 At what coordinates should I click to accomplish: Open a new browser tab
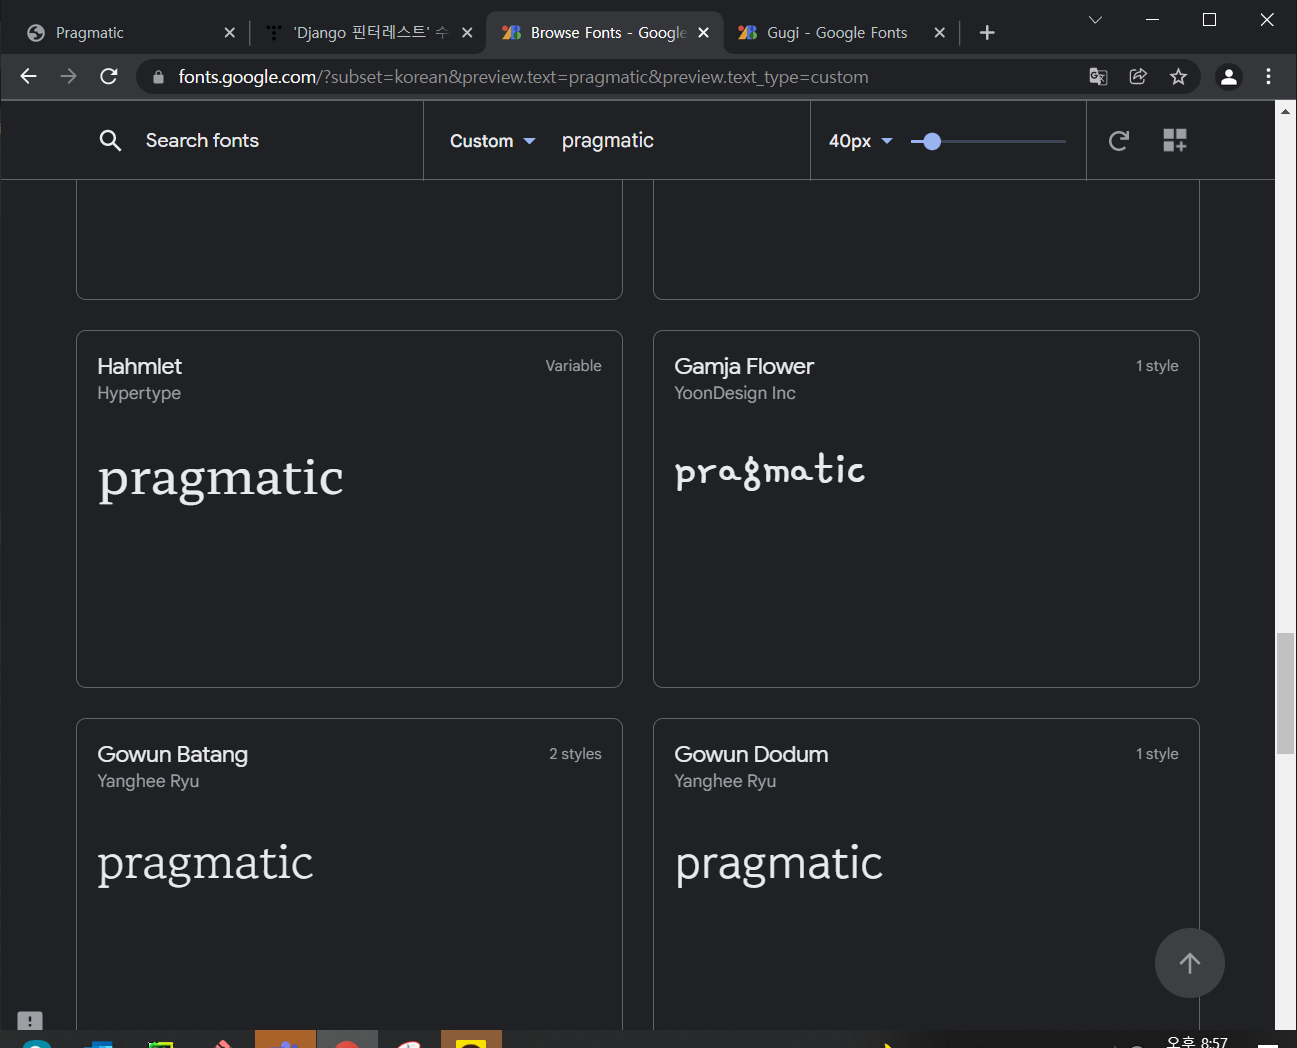pyautogui.click(x=987, y=33)
